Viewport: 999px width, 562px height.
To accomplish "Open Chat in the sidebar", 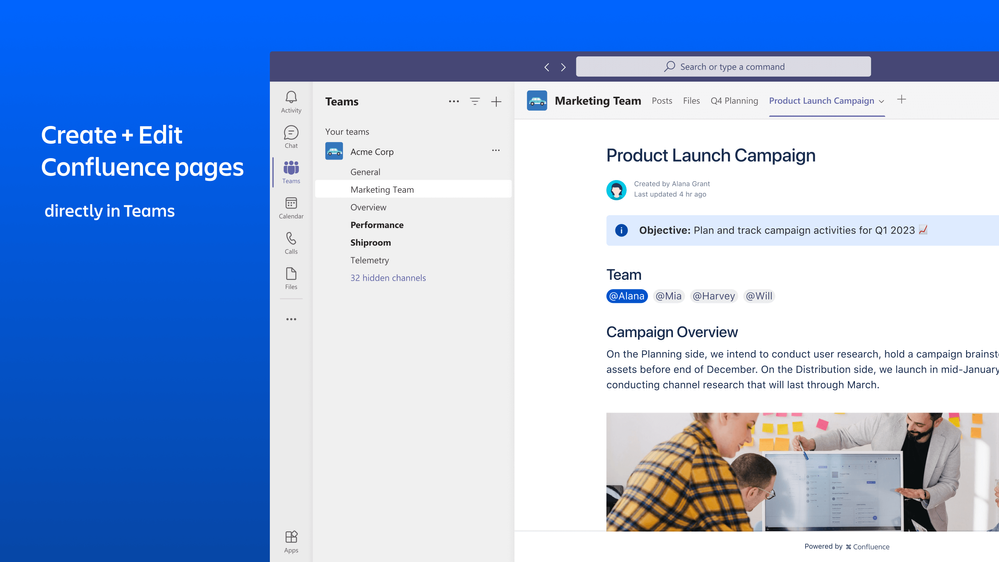I will [291, 136].
